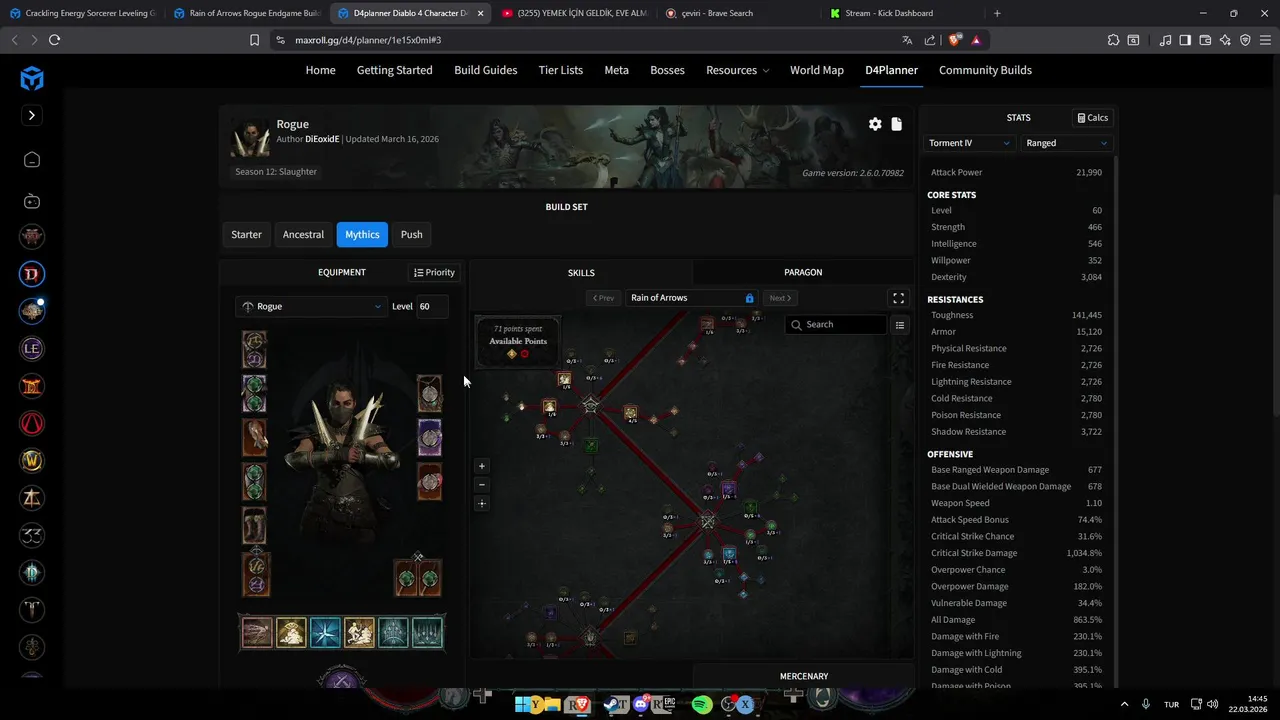Screen dimensions: 1280x720
Task: Click the Level 60 input field
Action: [x=431, y=306]
